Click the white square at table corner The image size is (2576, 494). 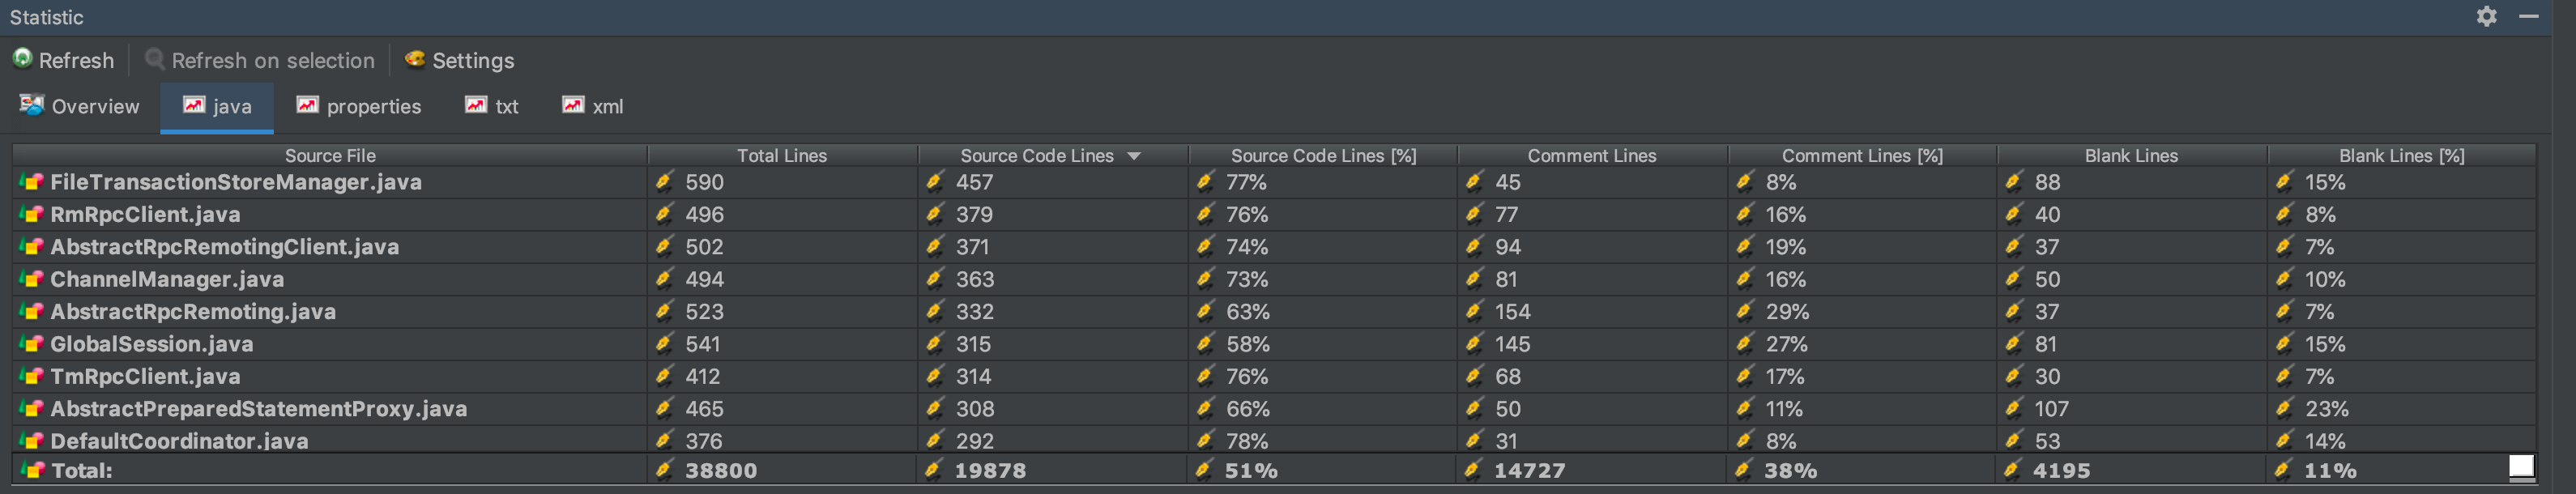click(x=2520, y=466)
